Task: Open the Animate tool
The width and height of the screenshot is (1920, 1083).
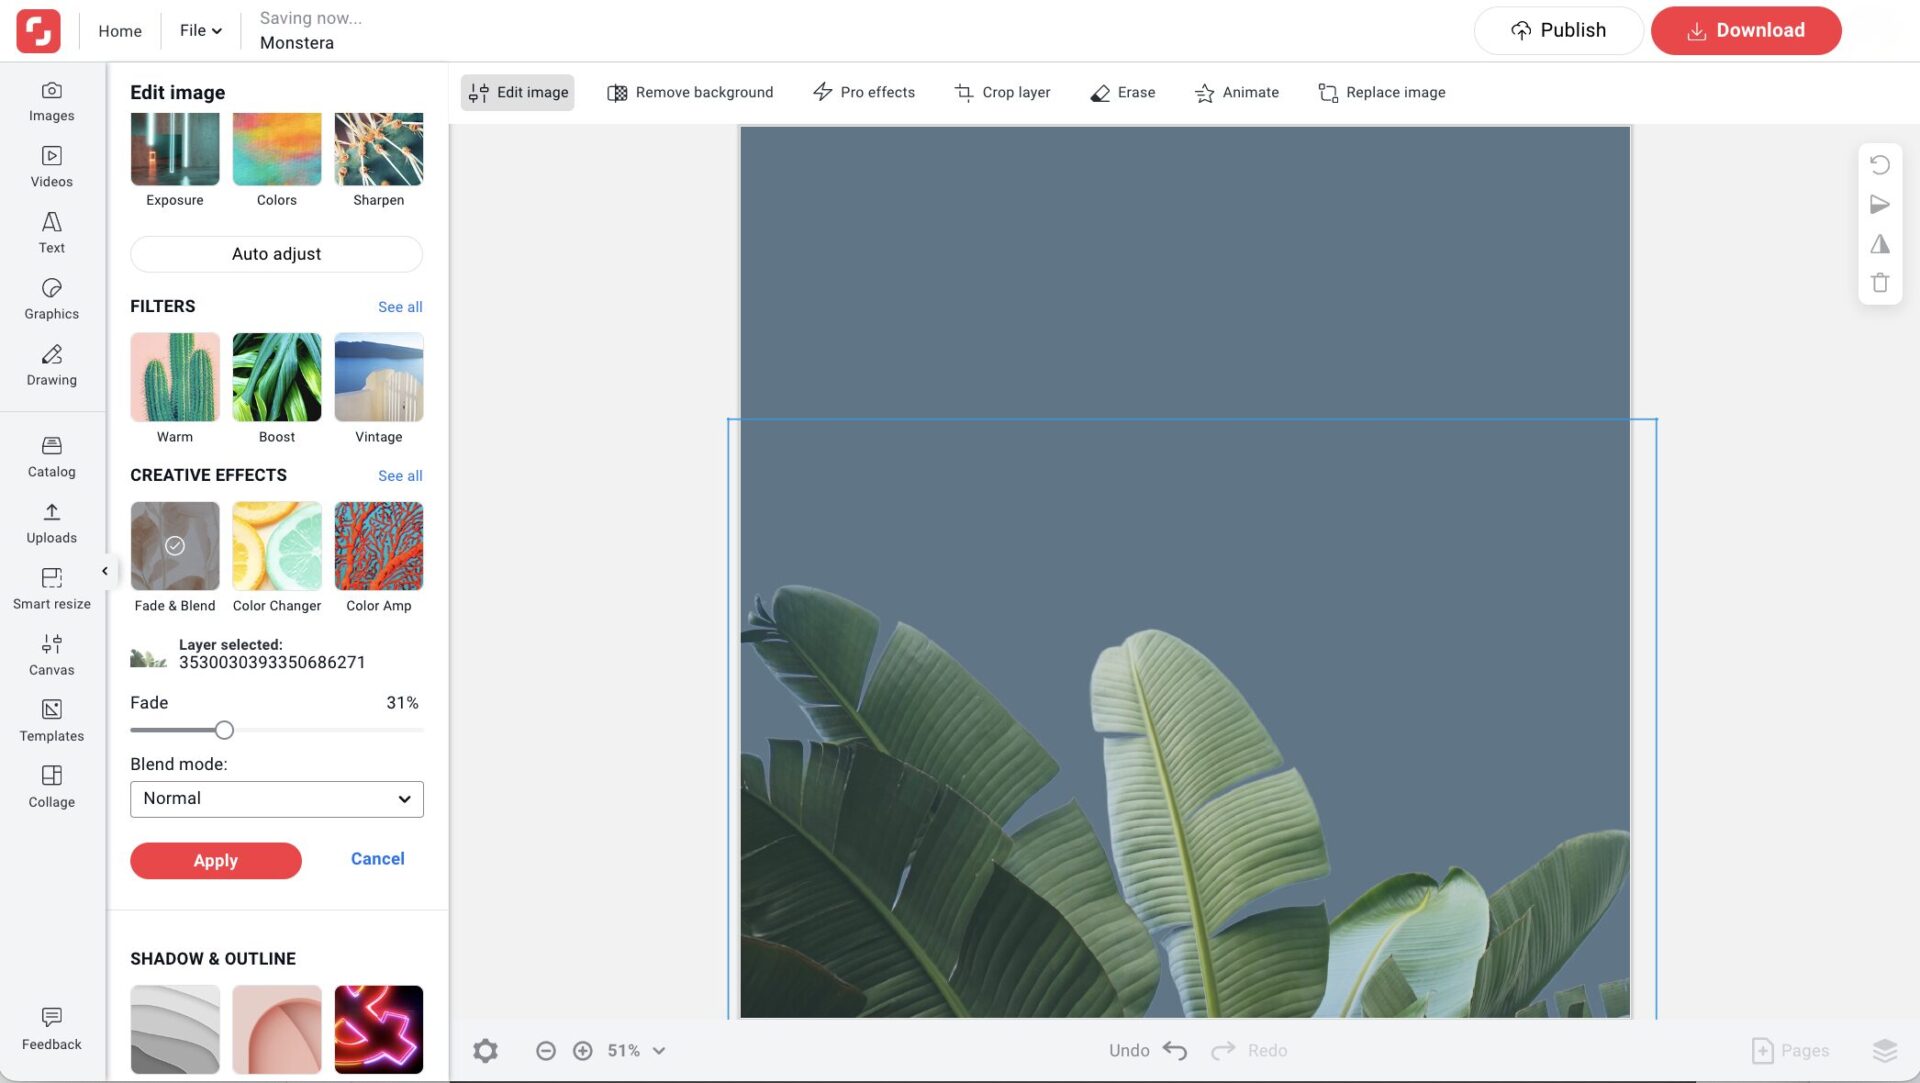Action: (x=1237, y=92)
